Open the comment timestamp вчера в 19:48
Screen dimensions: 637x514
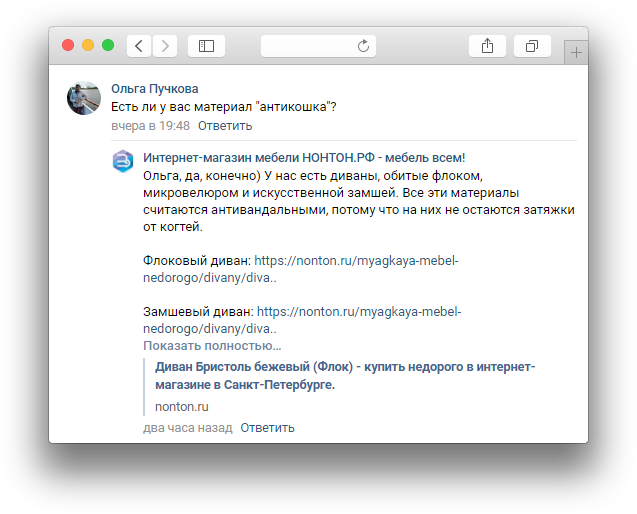click(150, 126)
